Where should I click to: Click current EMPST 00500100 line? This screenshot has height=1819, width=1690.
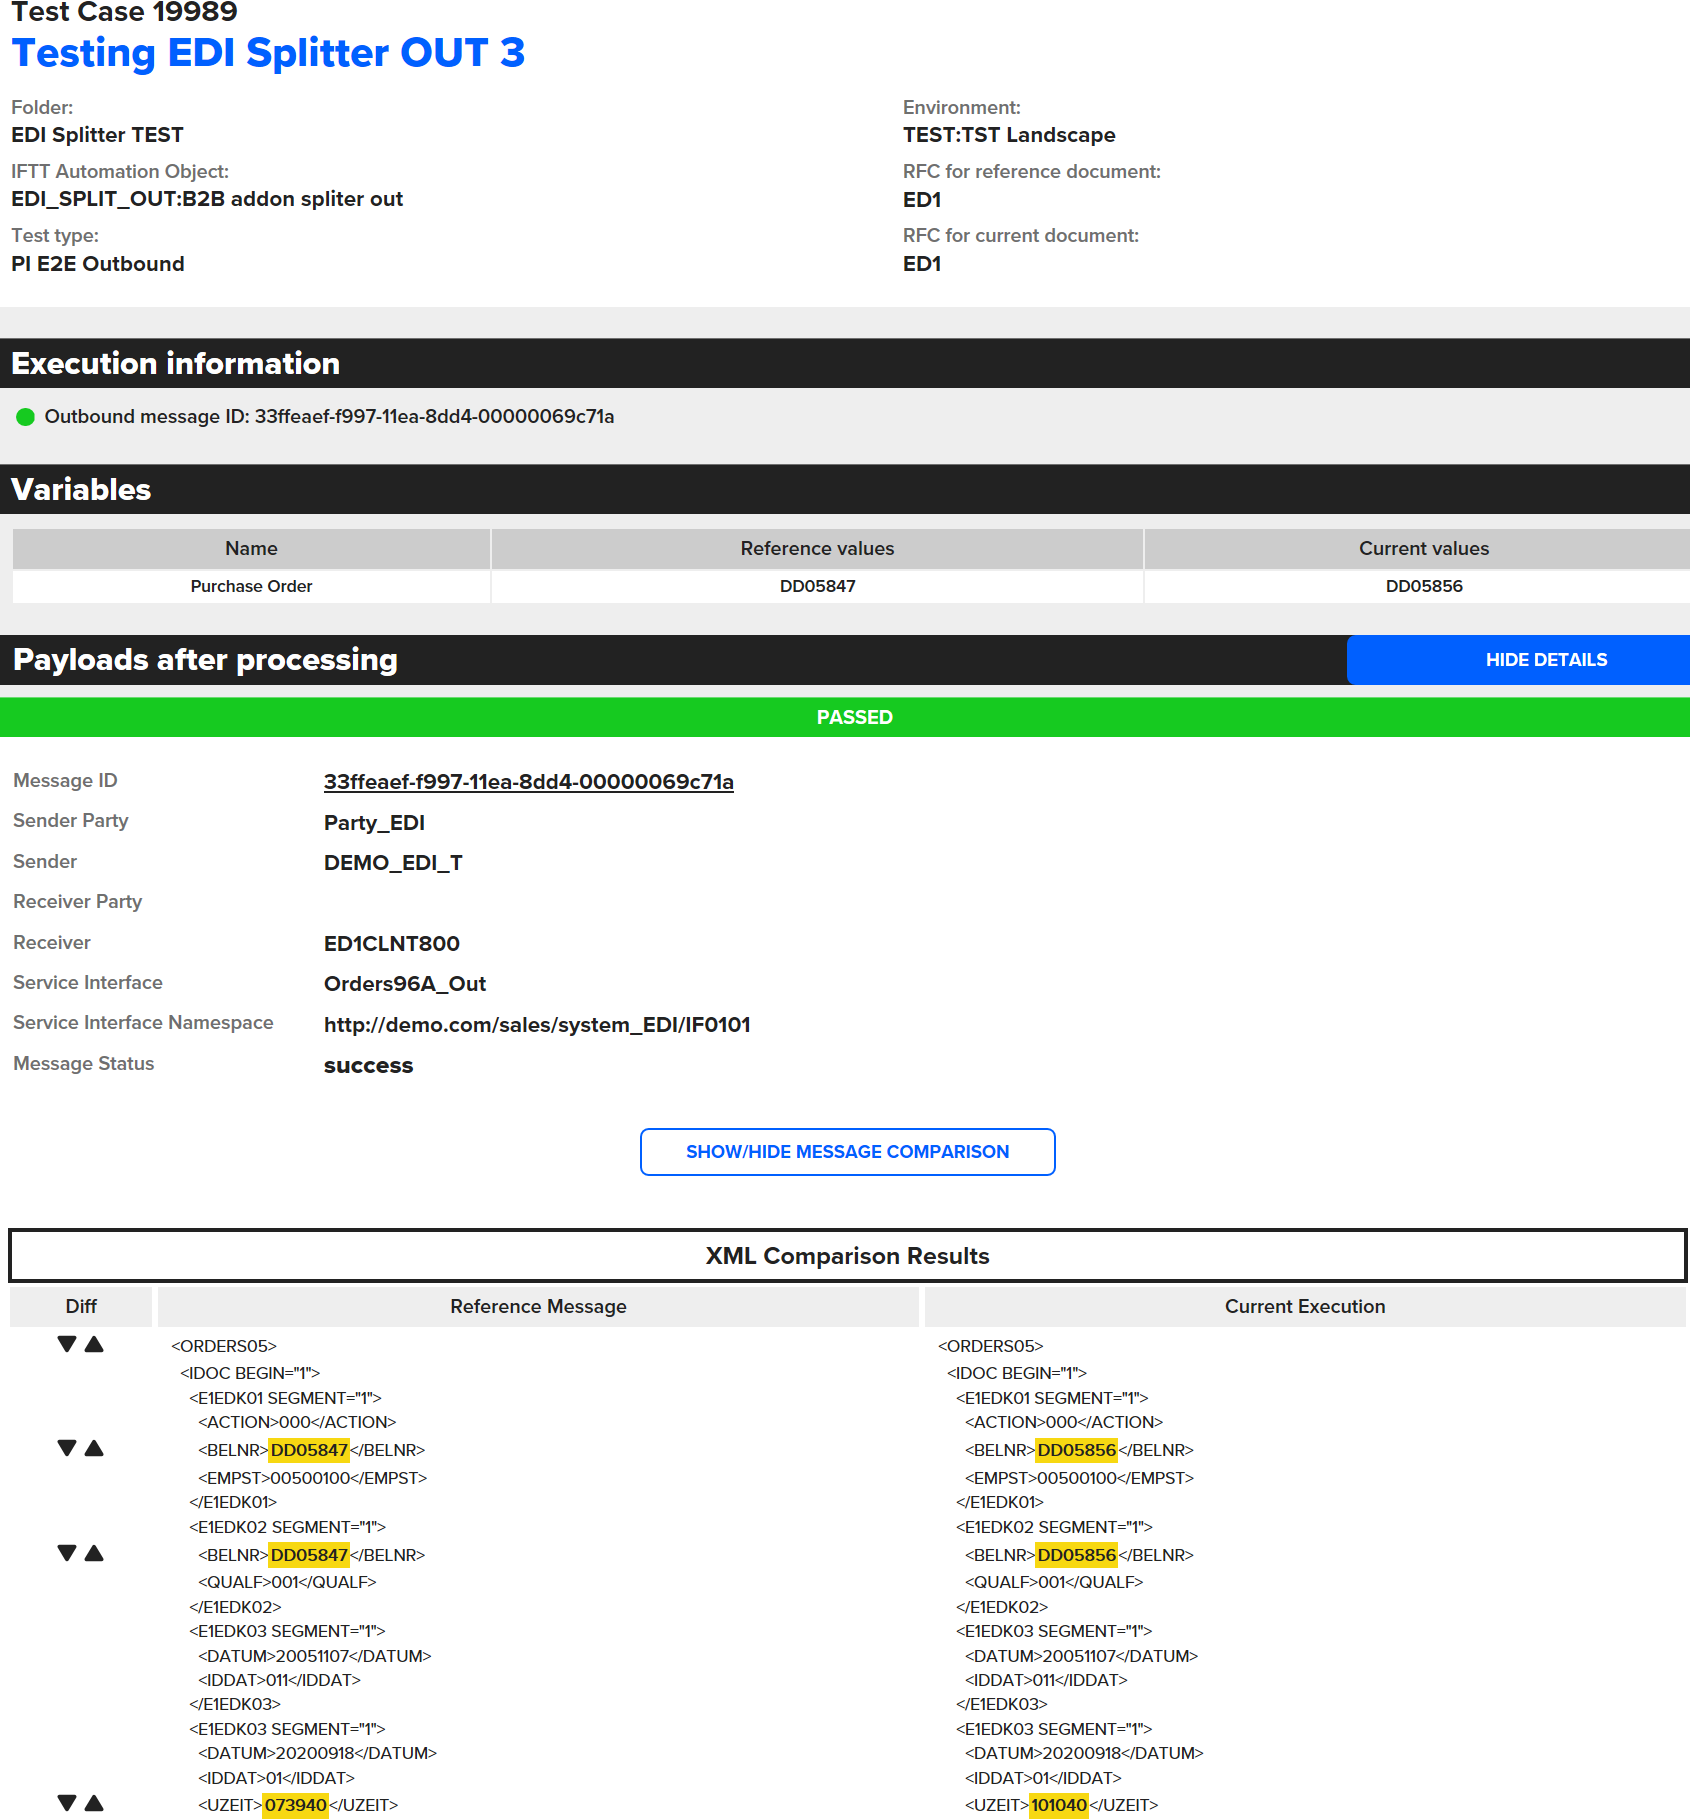coord(1079,1478)
